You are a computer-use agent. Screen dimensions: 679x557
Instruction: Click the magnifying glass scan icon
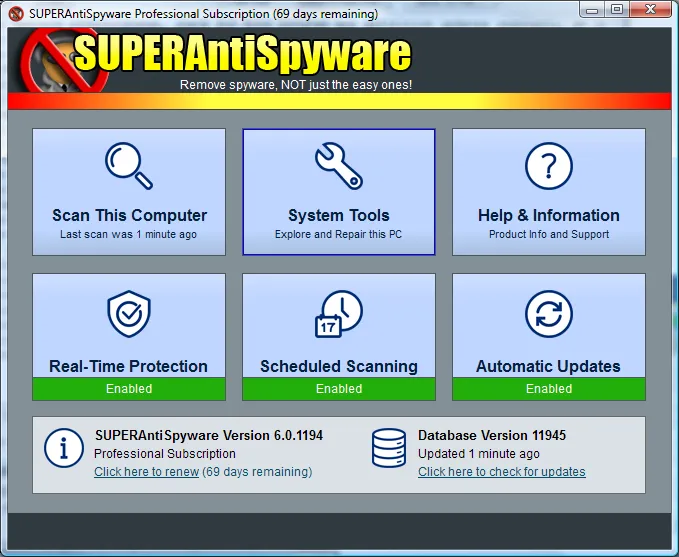(x=129, y=166)
